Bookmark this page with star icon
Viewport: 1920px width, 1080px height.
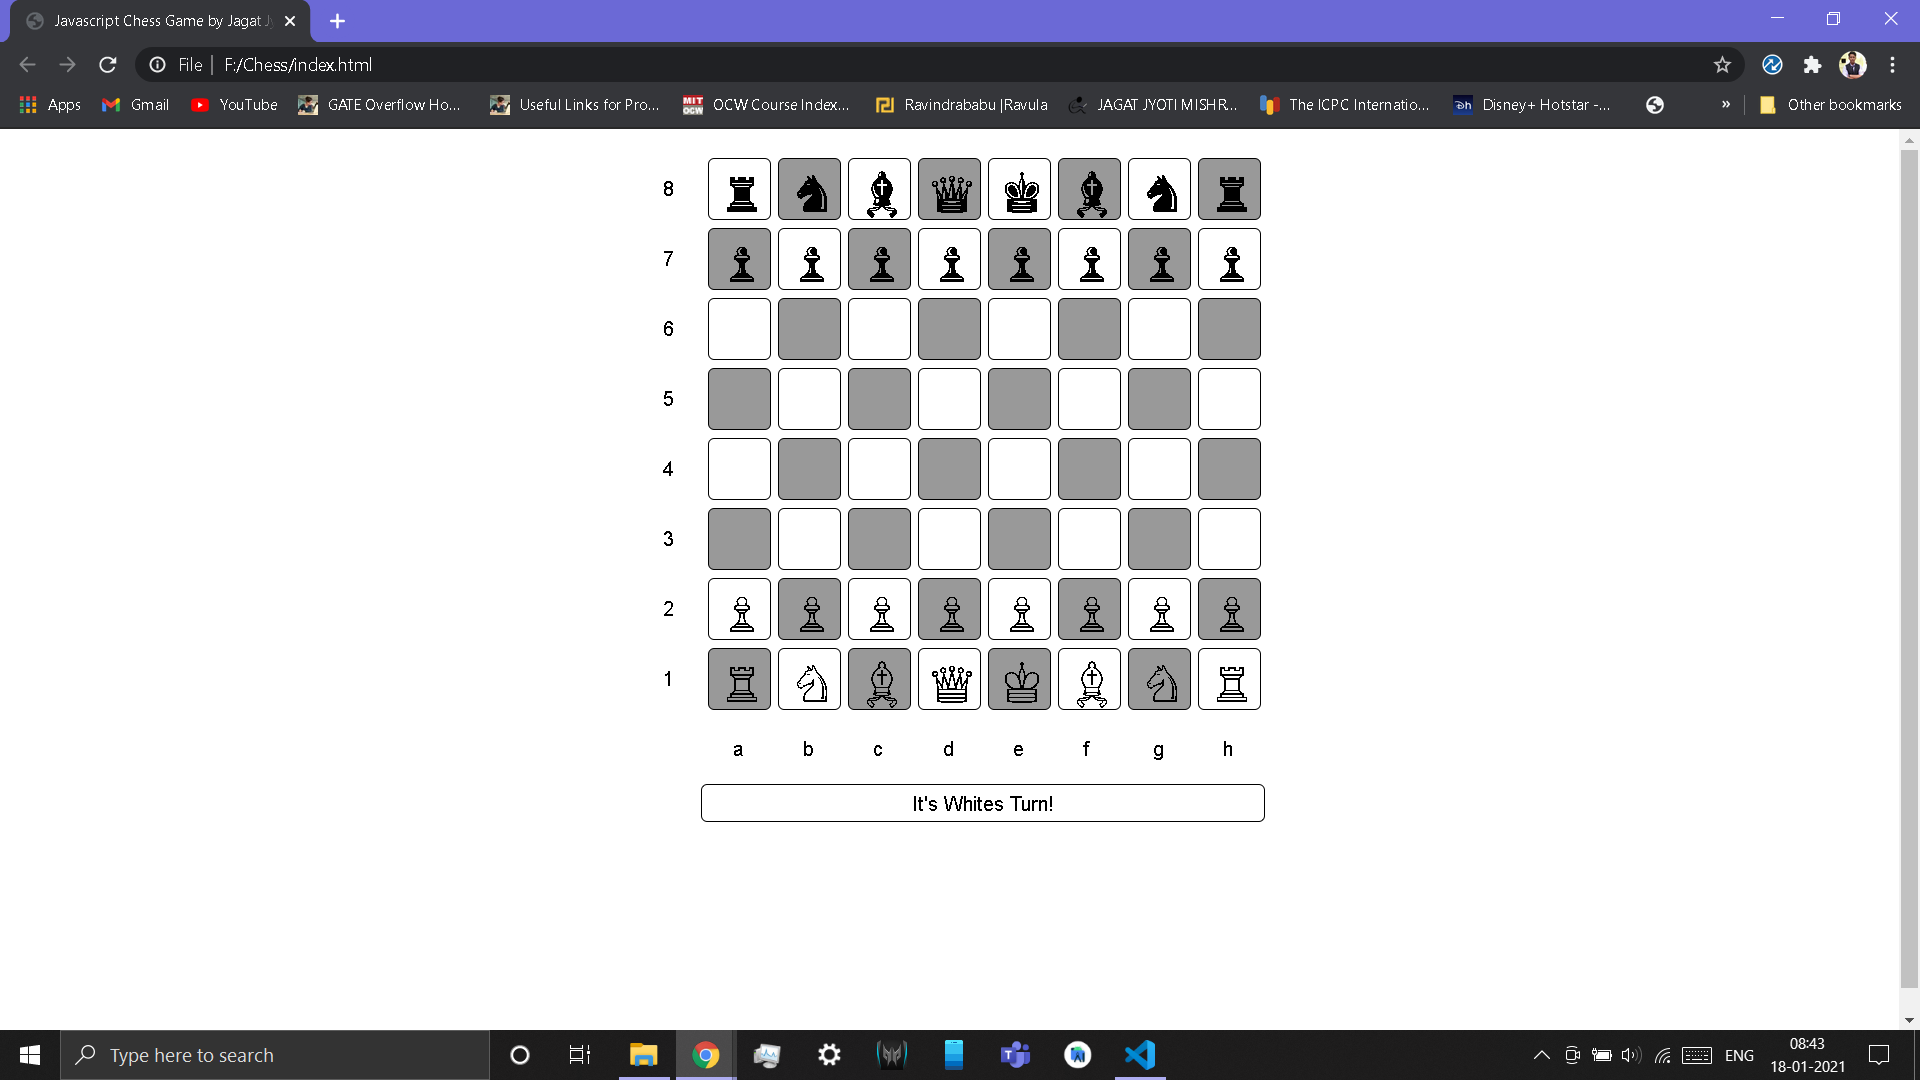(1722, 65)
